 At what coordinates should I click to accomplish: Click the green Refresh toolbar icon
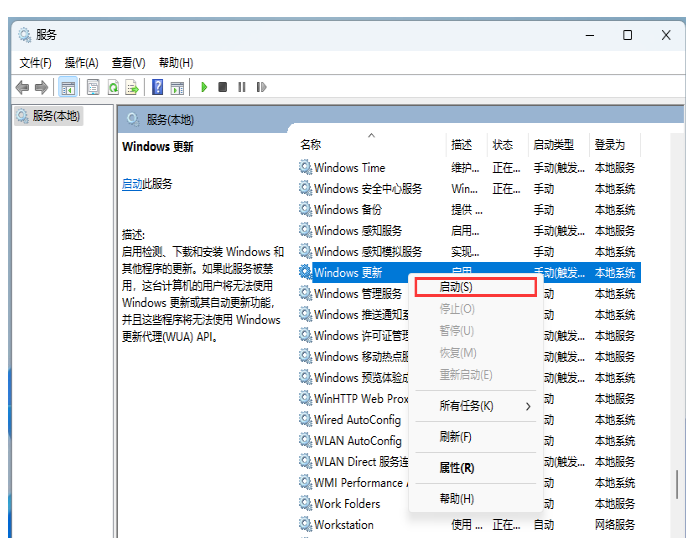113,87
